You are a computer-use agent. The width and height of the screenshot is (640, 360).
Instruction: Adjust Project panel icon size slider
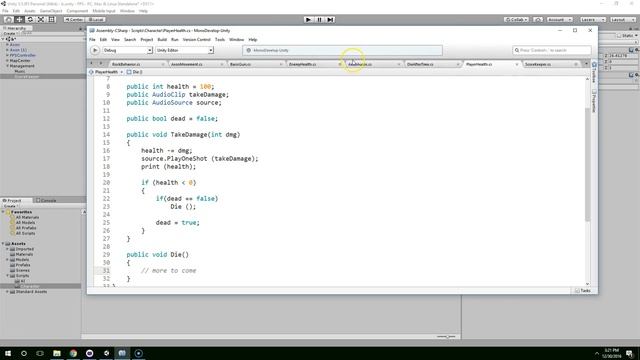(446, 337)
